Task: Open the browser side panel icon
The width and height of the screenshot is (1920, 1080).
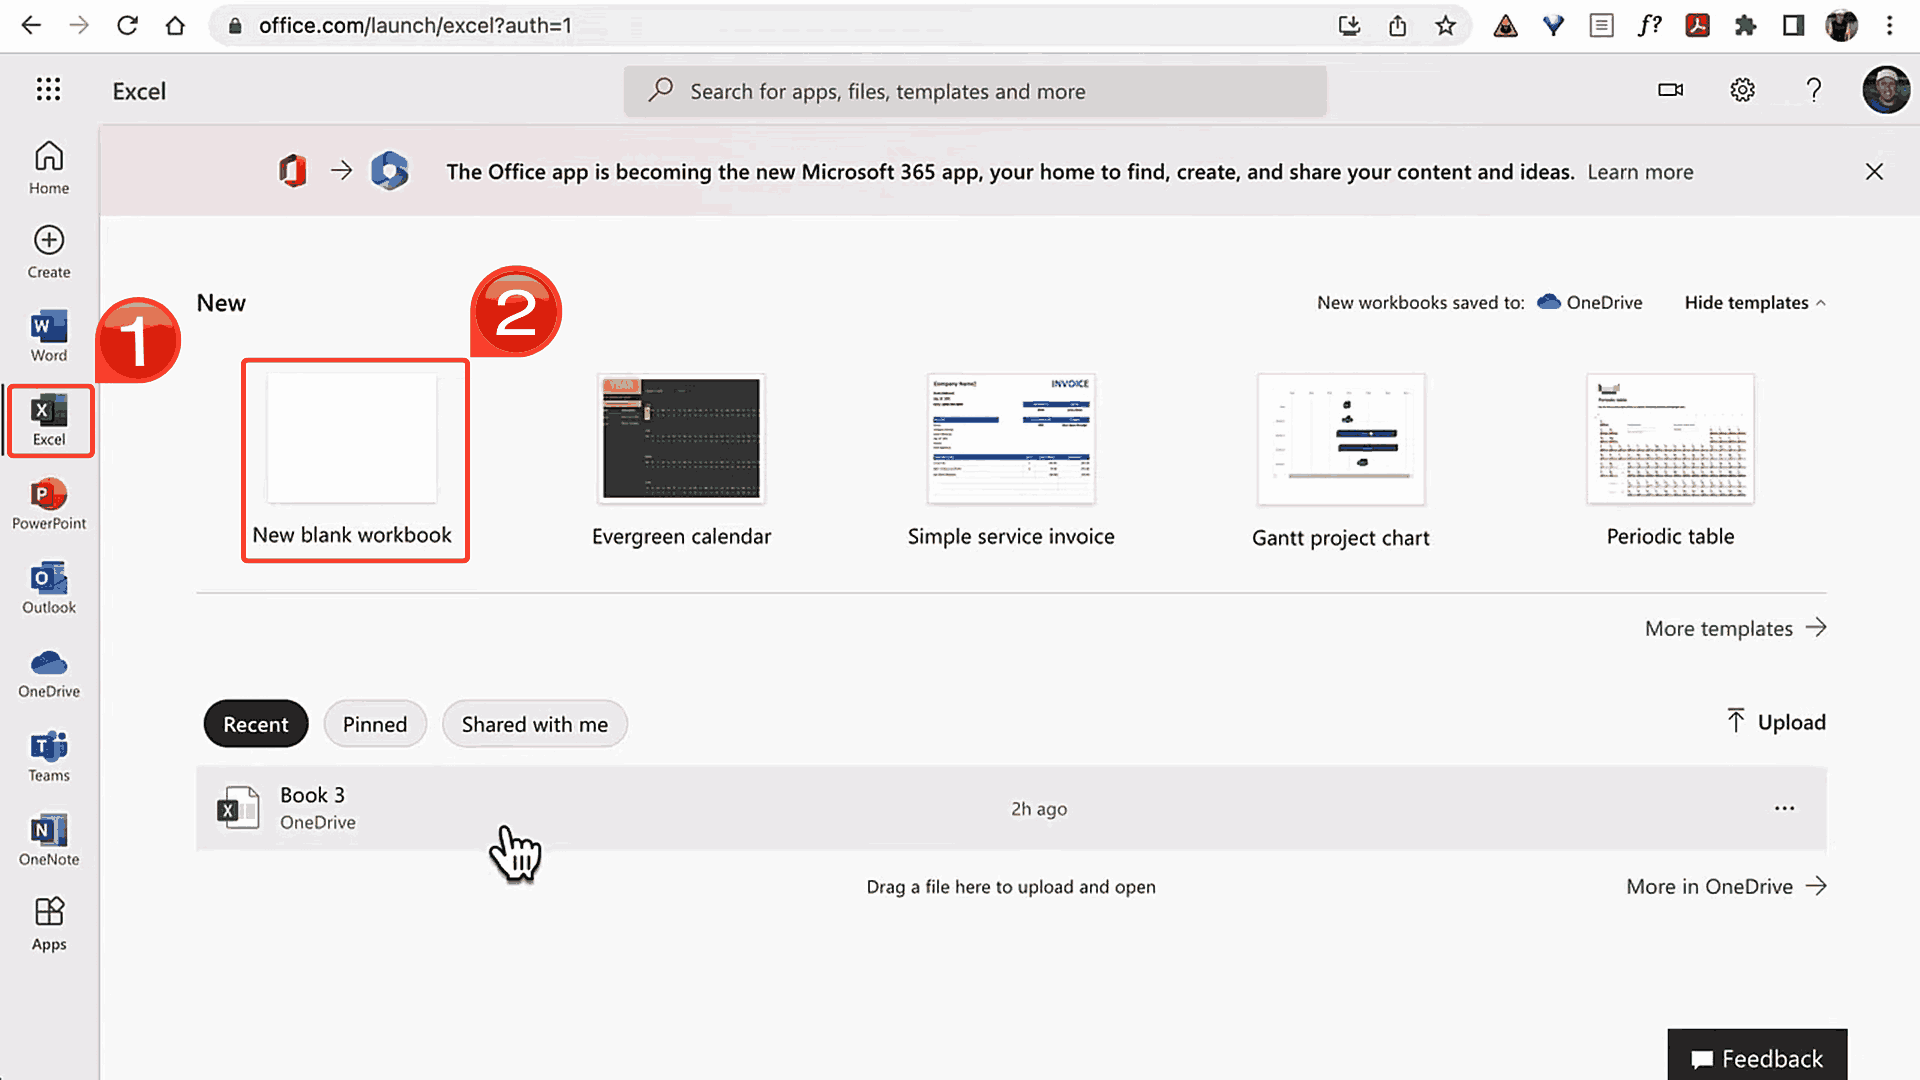Action: point(1794,26)
